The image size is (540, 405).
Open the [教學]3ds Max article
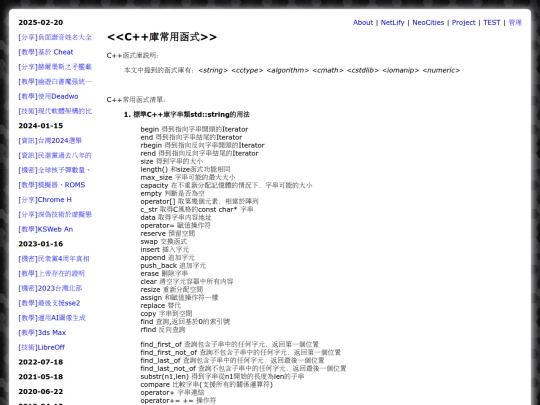point(42,333)
